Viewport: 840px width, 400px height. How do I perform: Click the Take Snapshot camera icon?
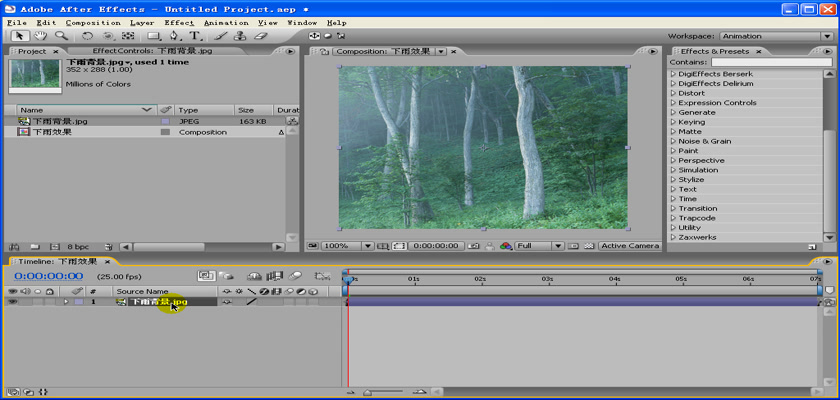pos(473,246)
